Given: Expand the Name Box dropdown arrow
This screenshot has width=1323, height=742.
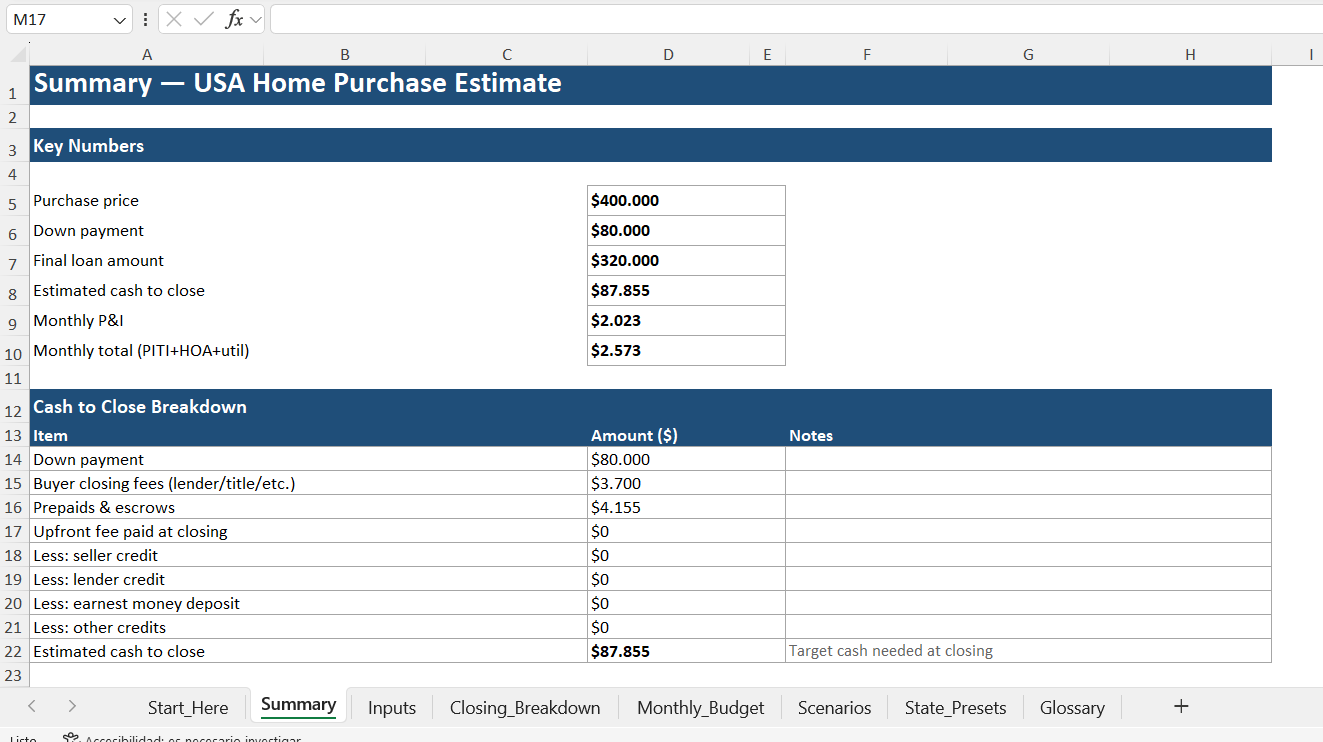Looking at the screenshot, I should pos(120,19).
